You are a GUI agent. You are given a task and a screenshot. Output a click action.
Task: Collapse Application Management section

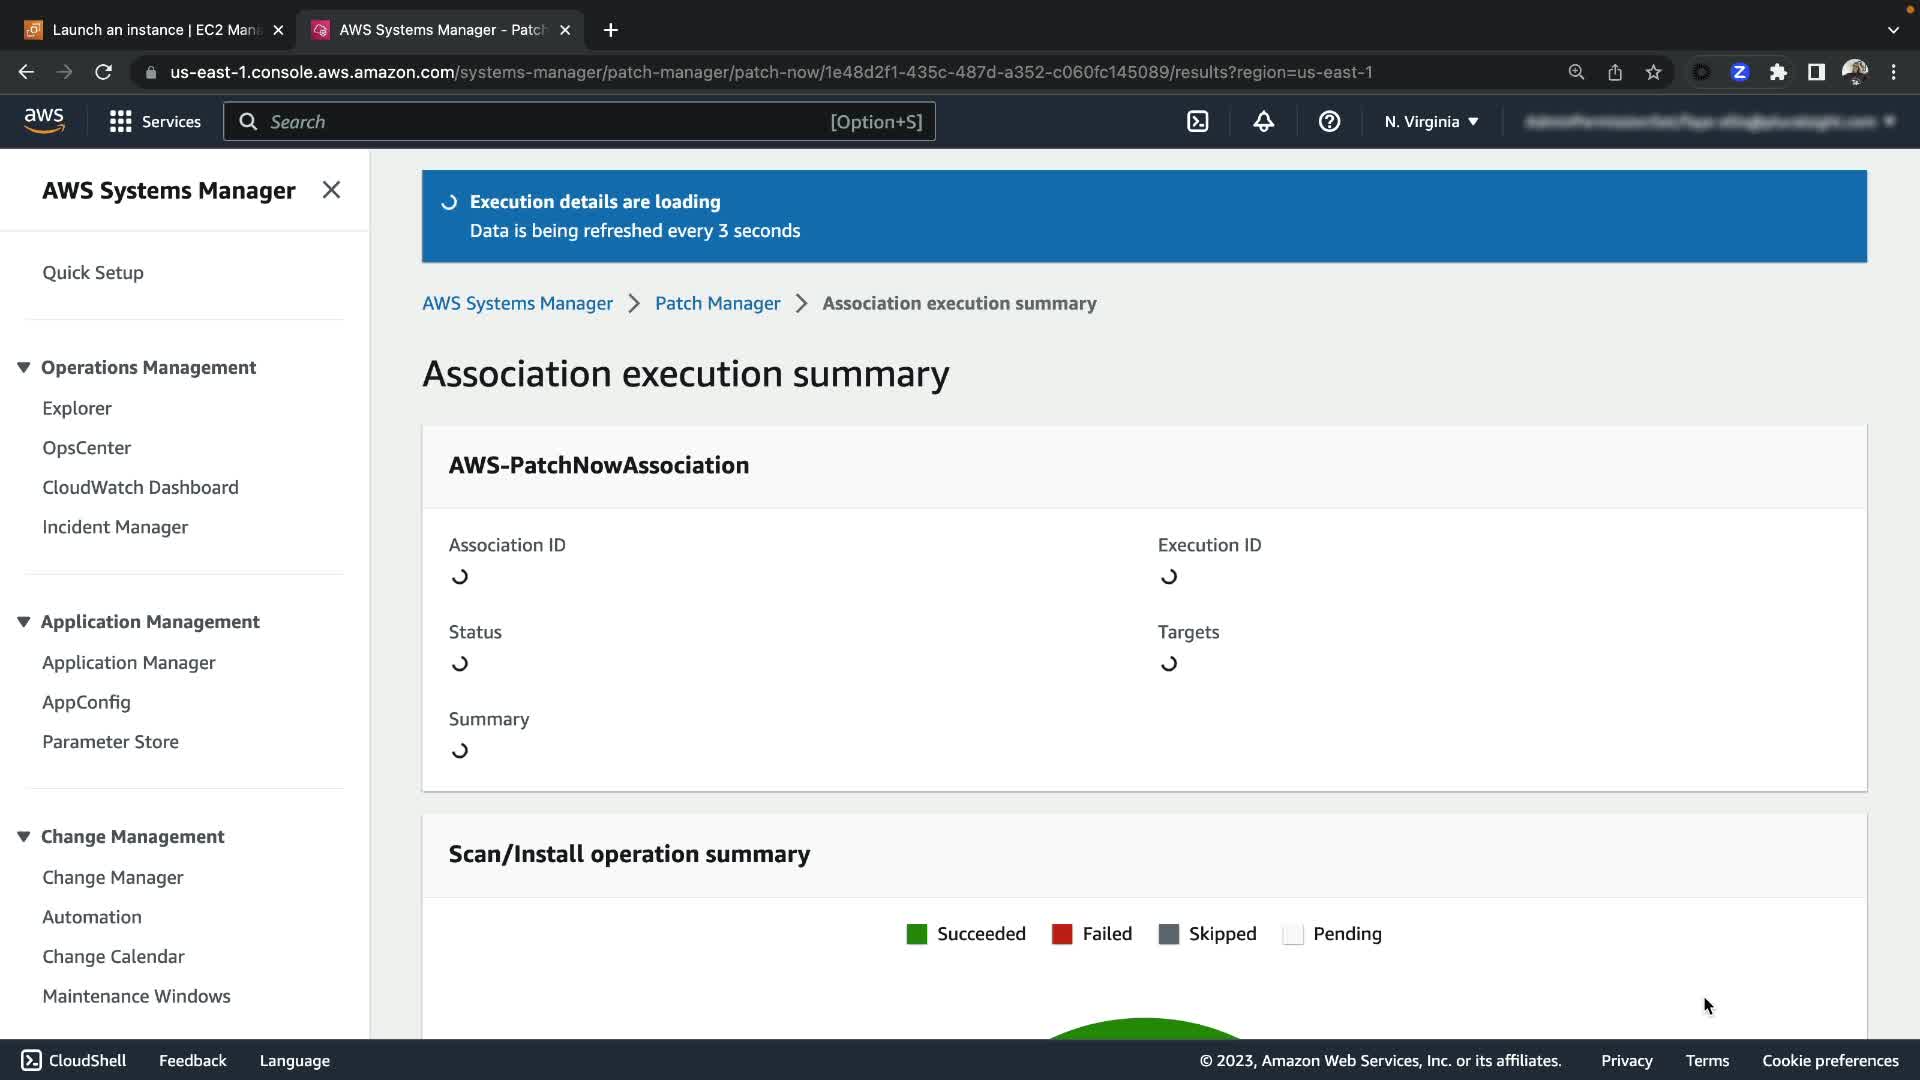click(x=23, y=621)
